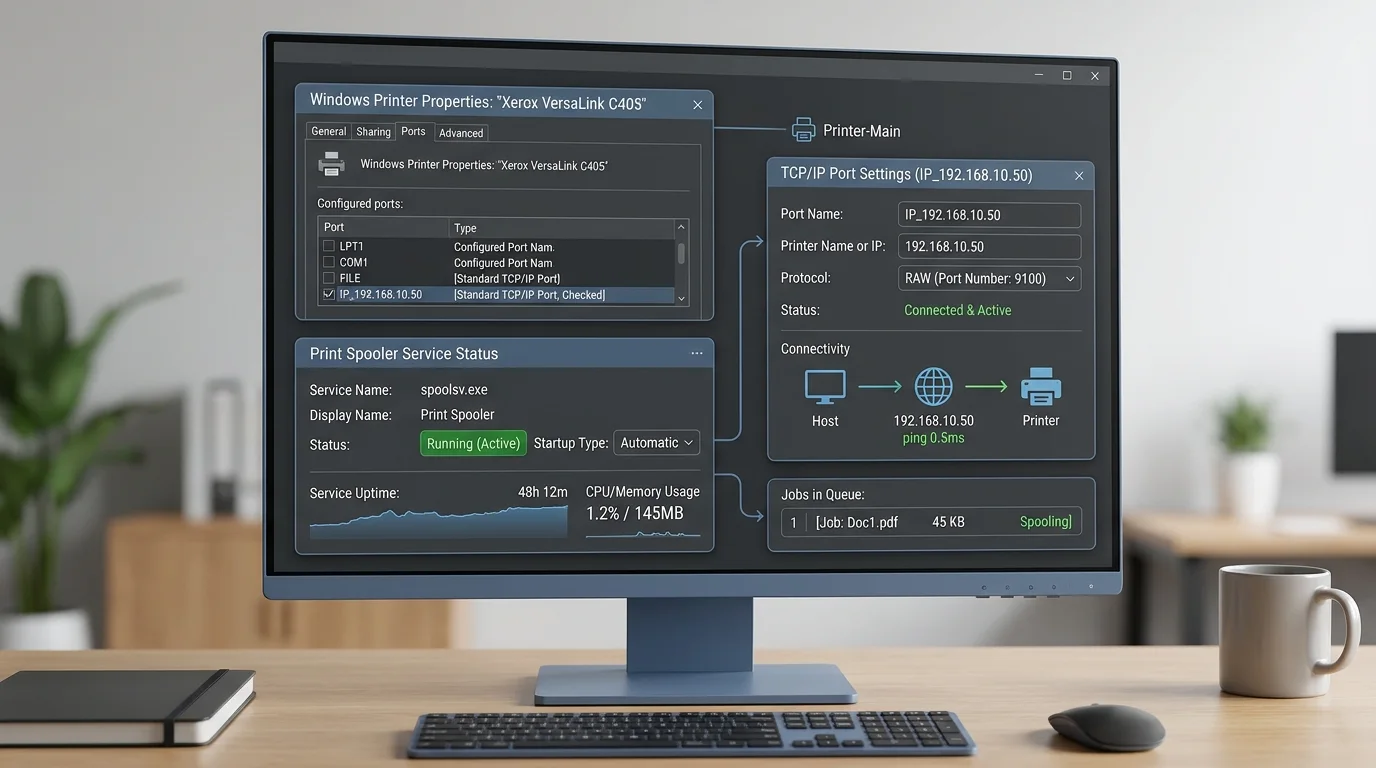The image size is (1376, 768).
Task: Click the printer icon in Printer Properties
Action: click(331, 164)
